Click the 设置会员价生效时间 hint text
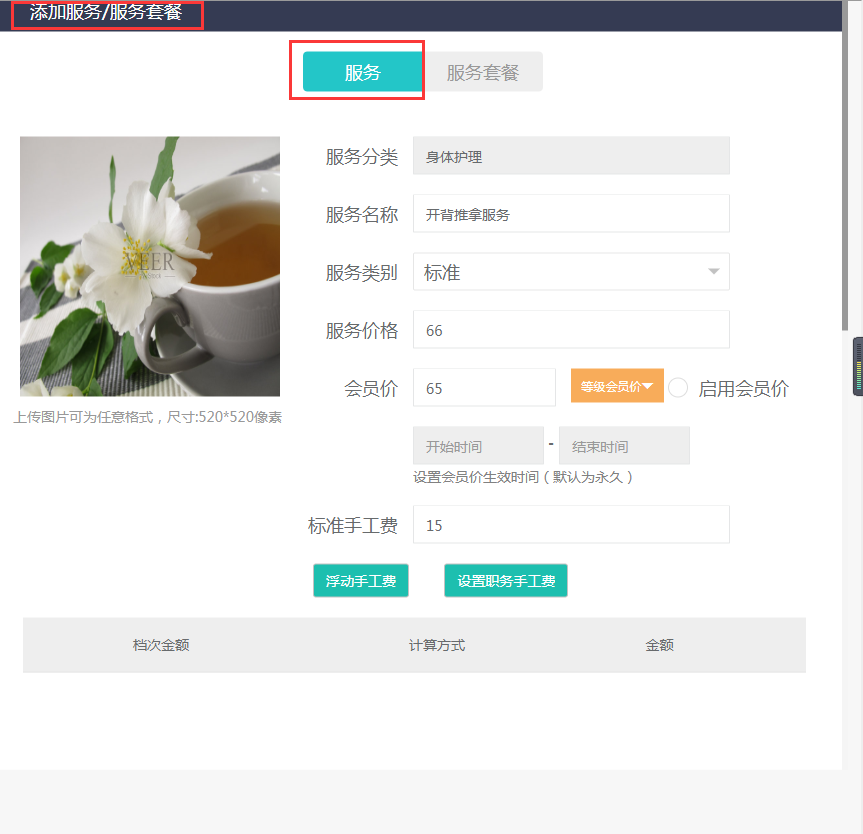The width and height of the screenshot is (863, 834). coord(522,477)
